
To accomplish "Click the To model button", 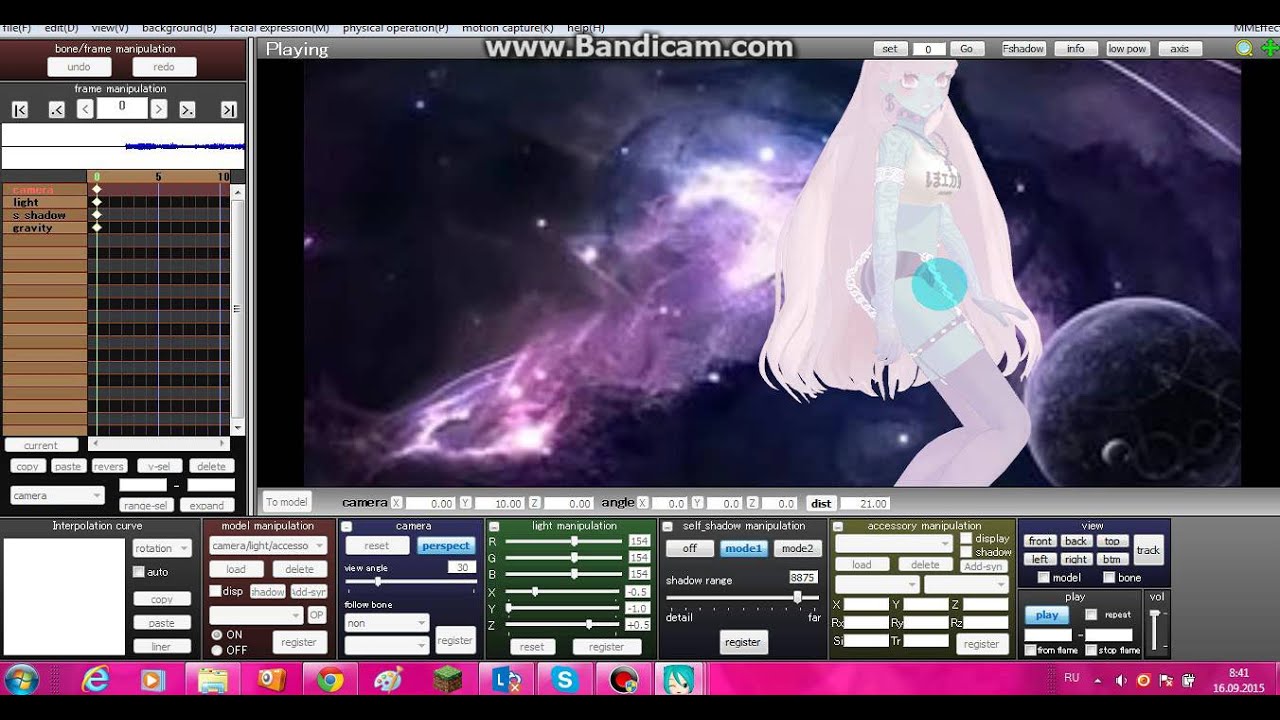I will [287, 502].
